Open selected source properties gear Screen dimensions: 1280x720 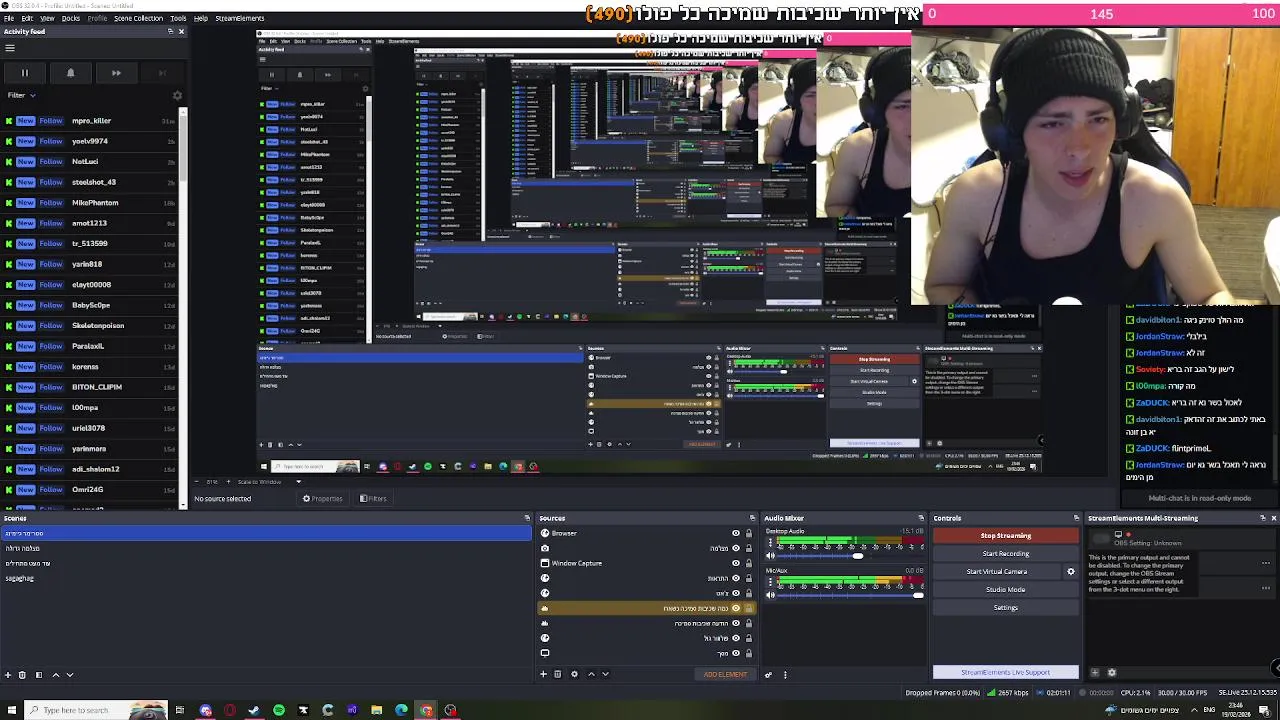(574, 674)
